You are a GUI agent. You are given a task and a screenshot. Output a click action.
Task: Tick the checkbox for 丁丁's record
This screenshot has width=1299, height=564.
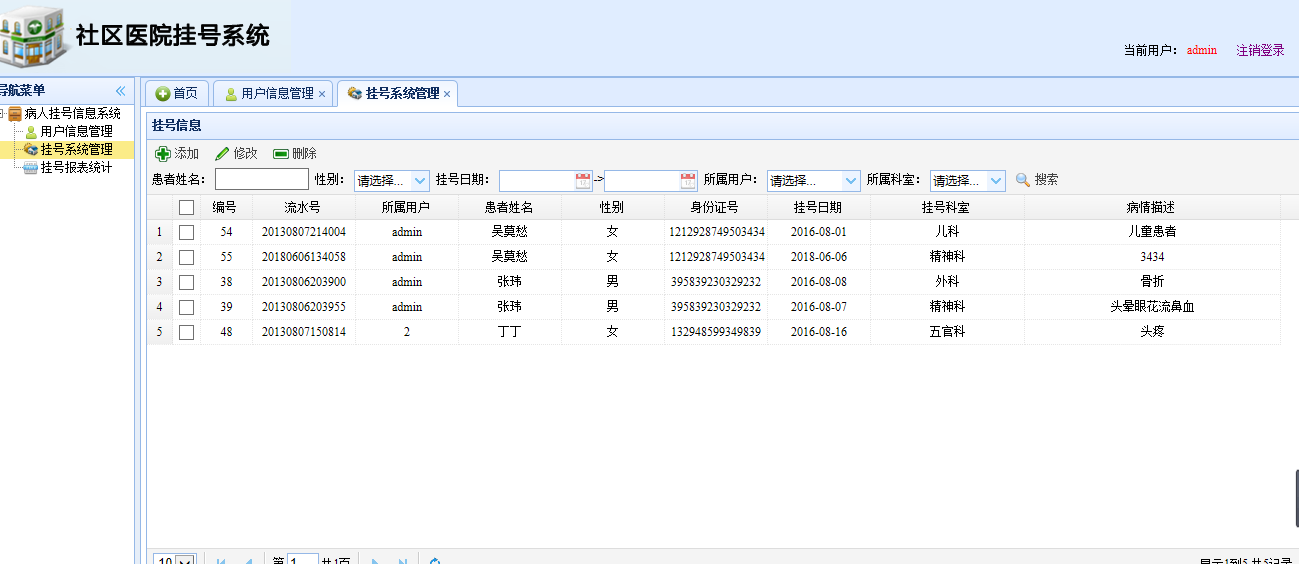click(186, 332)
